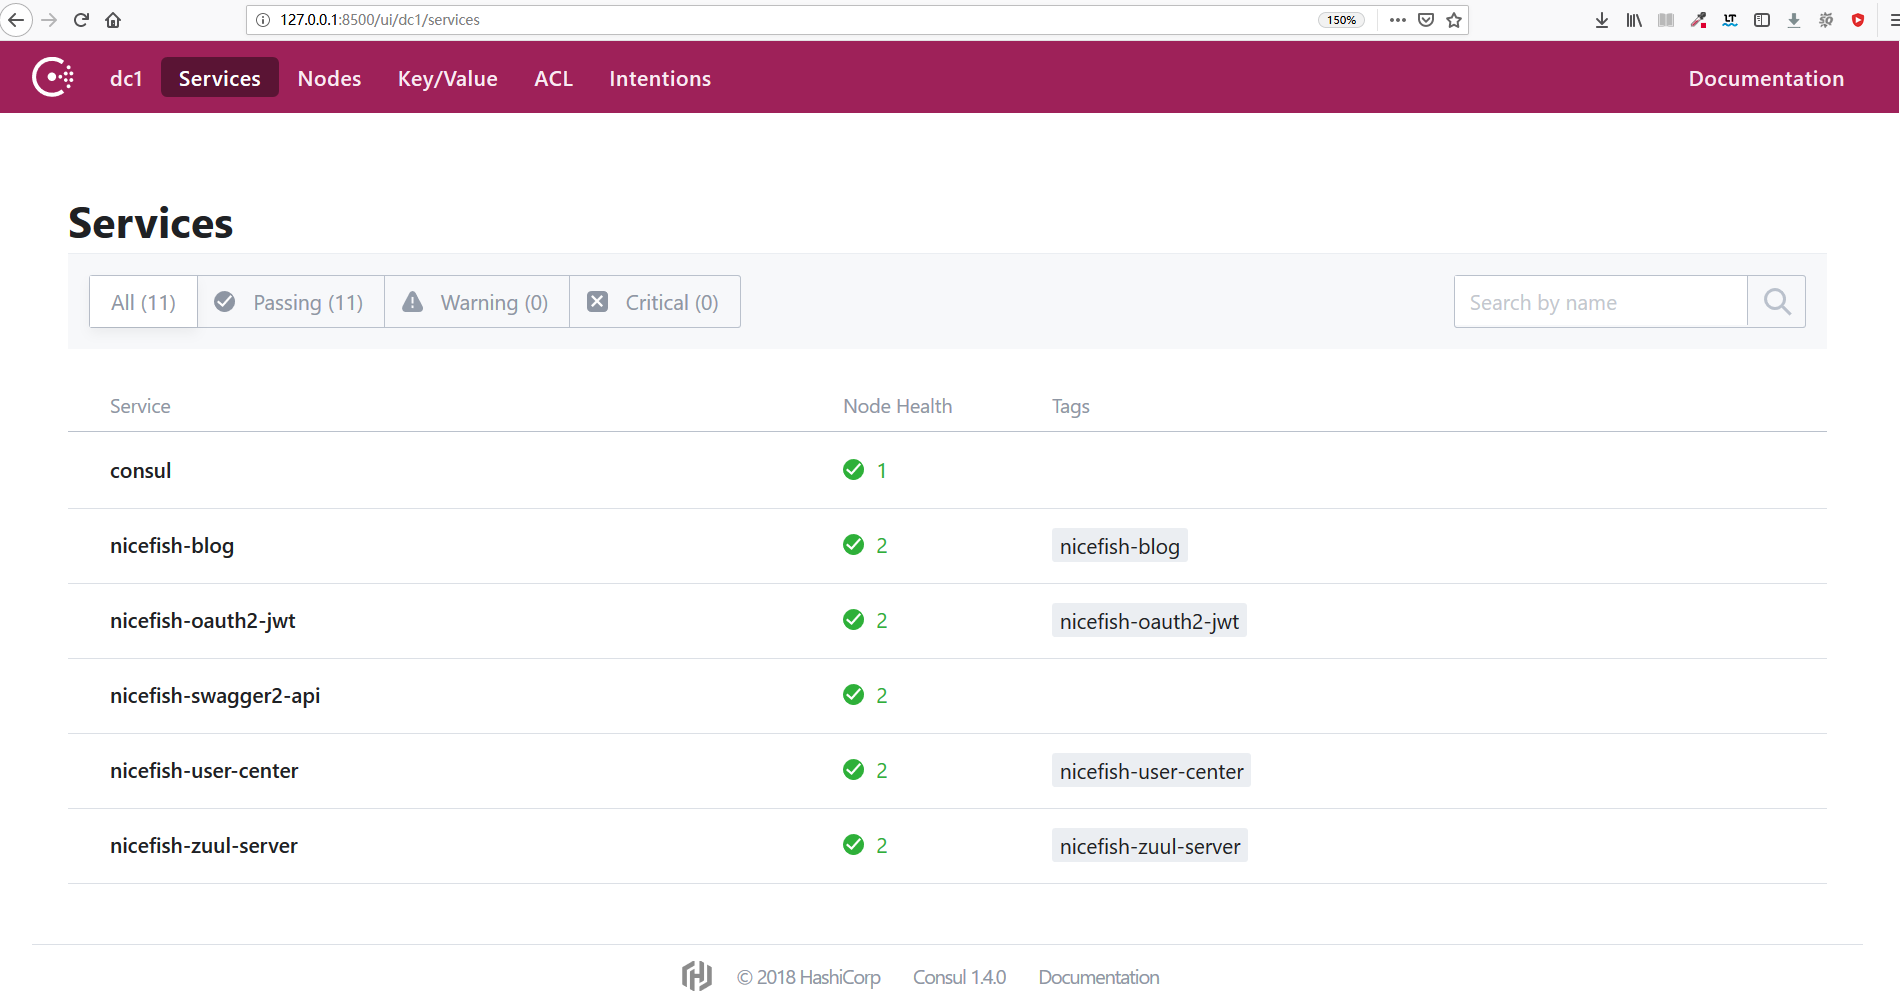Click the nicefish-oauth2-jwt tag badge

point(1149,621)
